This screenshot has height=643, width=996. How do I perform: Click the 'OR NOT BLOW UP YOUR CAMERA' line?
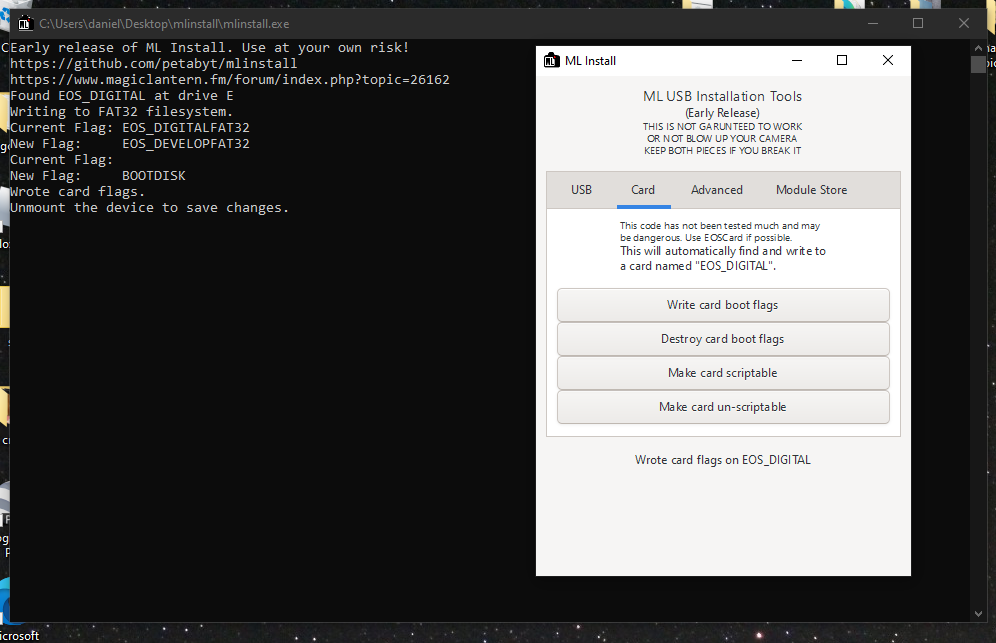(722, 139)
